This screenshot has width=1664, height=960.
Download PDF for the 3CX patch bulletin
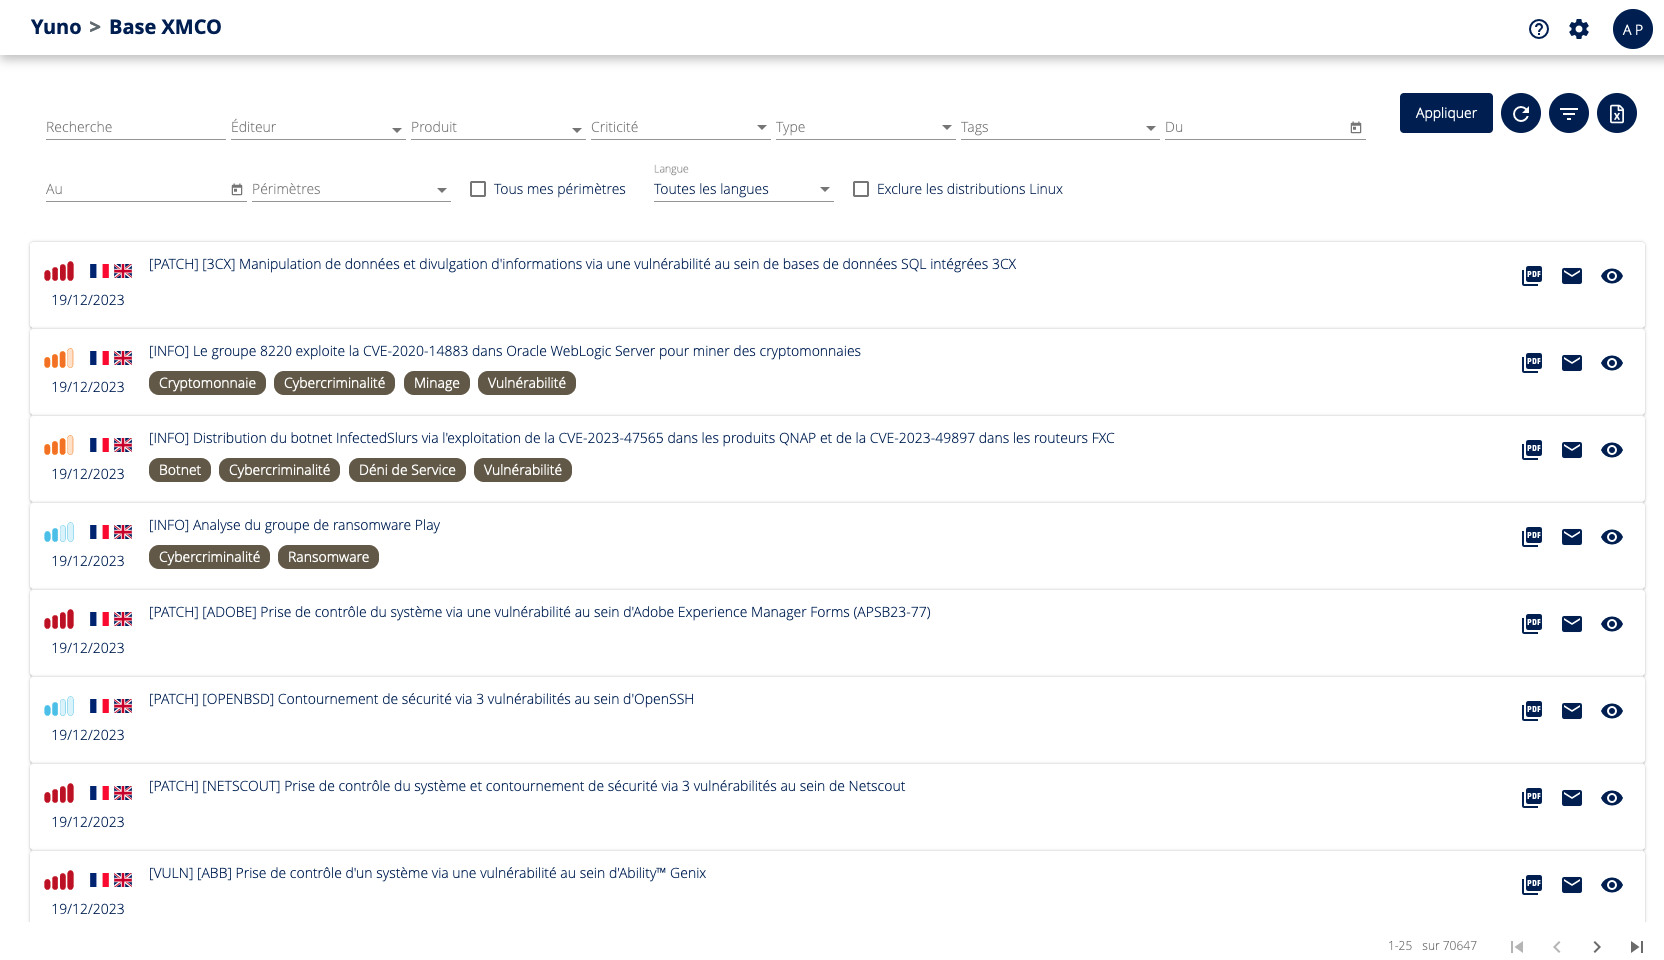pyautogui.click(x=1531, y=276)
